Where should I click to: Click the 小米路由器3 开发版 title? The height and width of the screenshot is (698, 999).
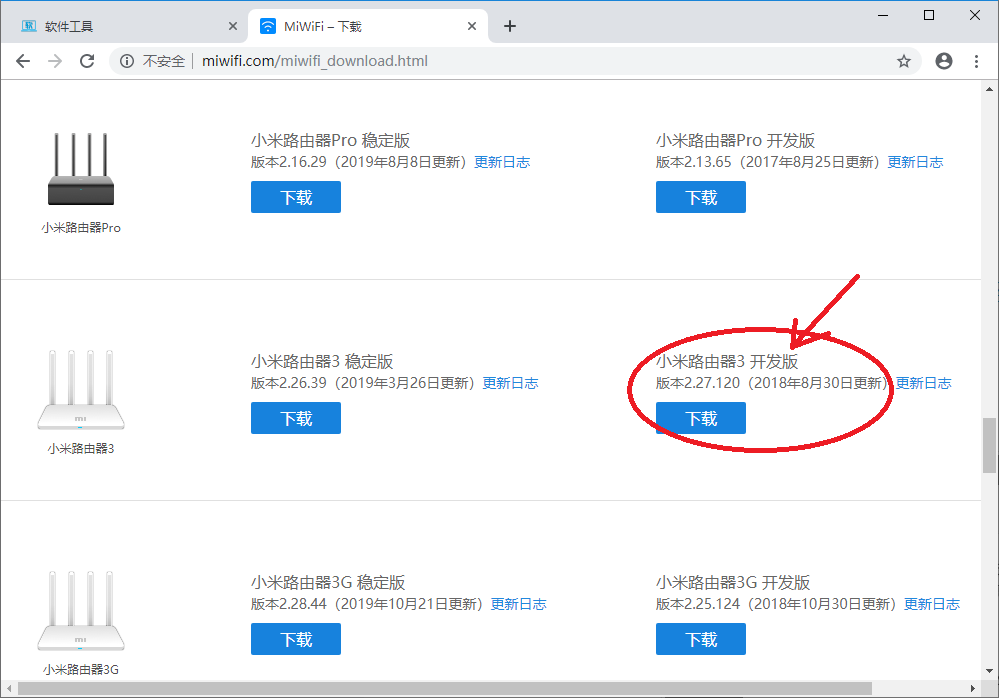pyautogui.click(x=727, y=362)
